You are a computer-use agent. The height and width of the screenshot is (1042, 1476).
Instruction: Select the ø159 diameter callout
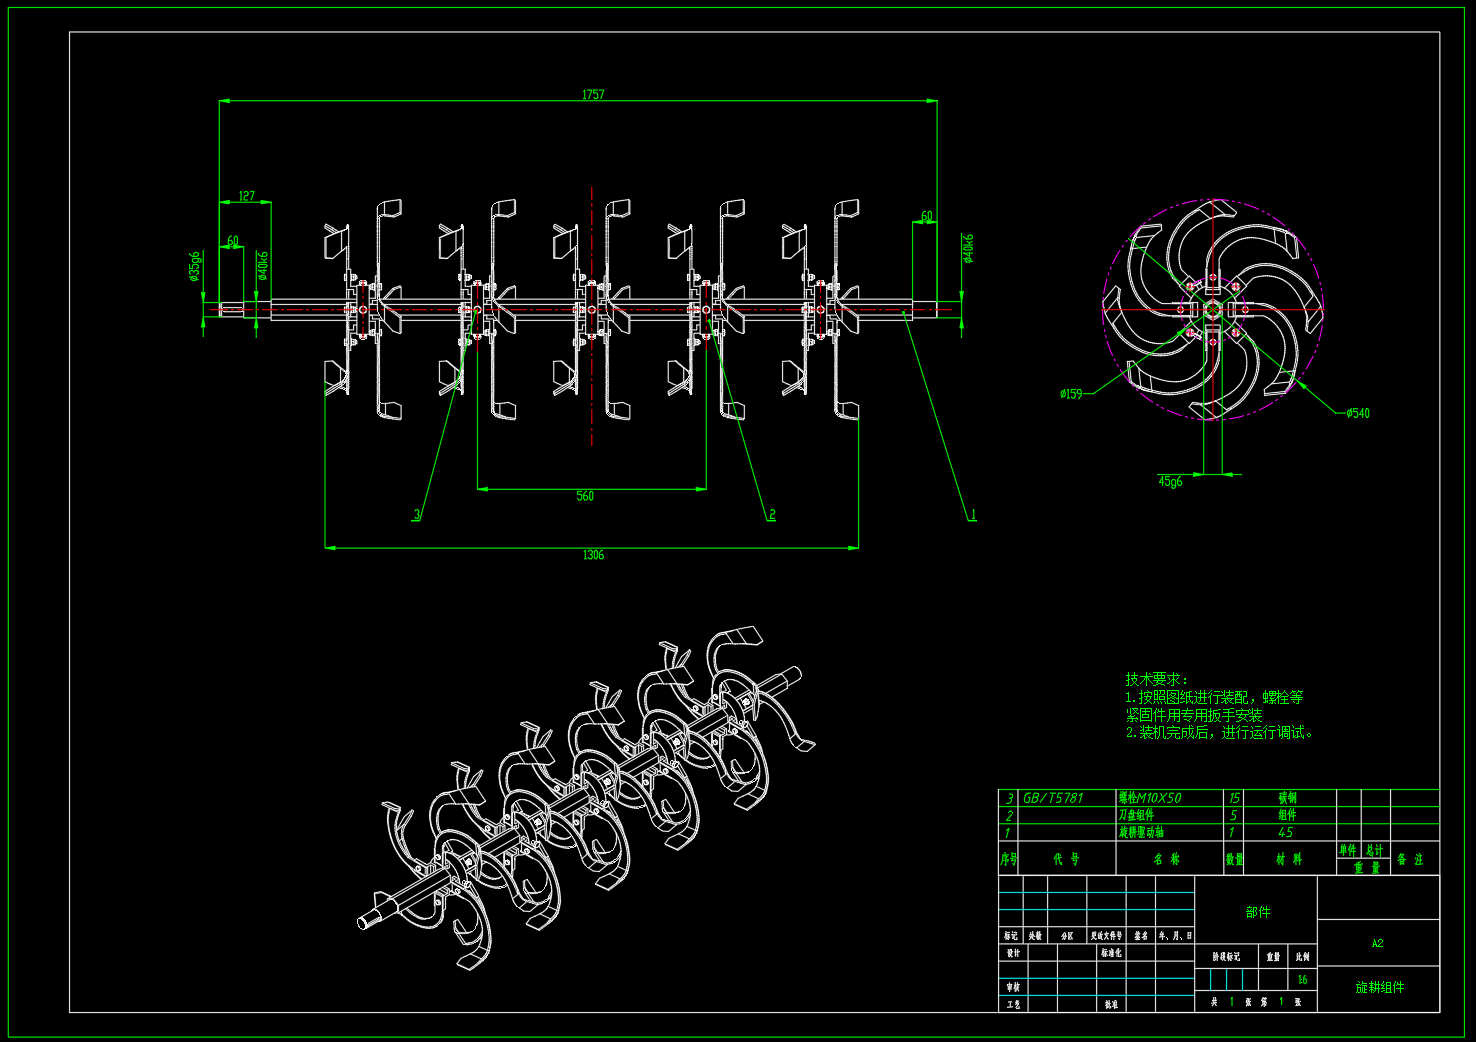click(1071, 394)
